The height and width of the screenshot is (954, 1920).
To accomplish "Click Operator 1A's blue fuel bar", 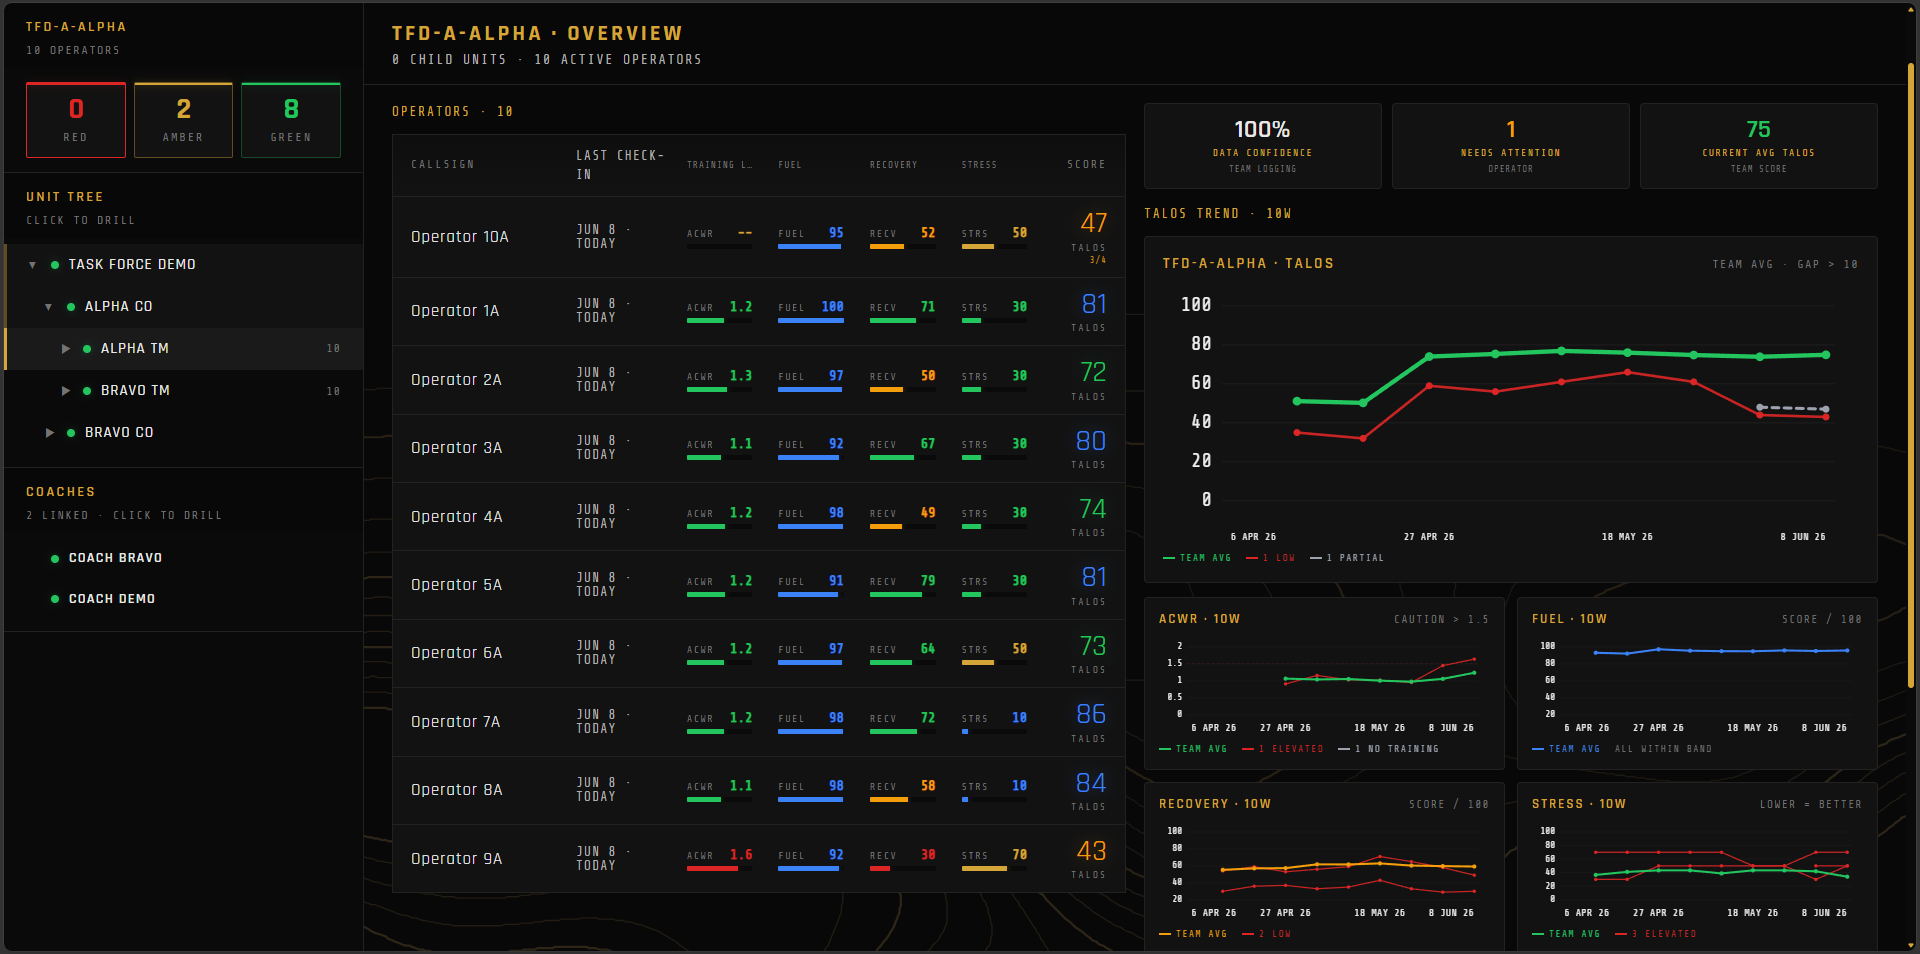I will [811, 321].
